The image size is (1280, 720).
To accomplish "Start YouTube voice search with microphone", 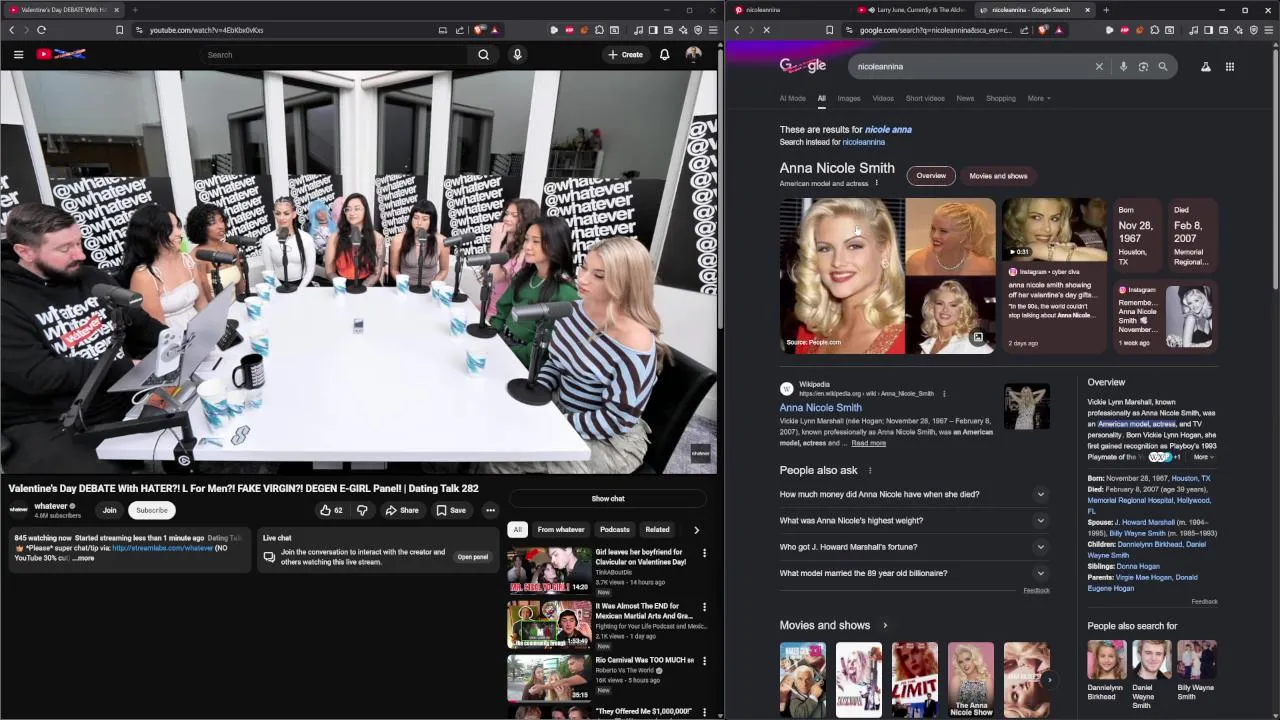I will (517, 55).
